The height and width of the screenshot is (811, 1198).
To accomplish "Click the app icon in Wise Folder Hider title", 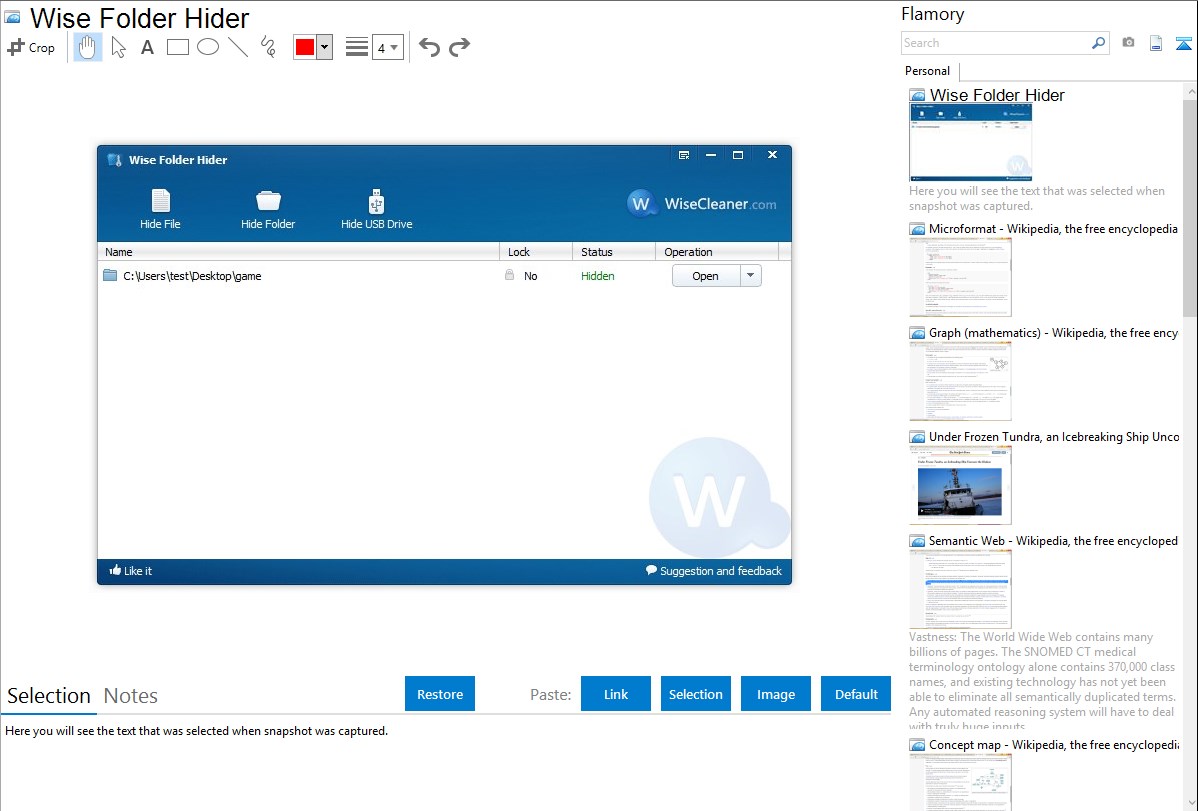I will (115, 160).
